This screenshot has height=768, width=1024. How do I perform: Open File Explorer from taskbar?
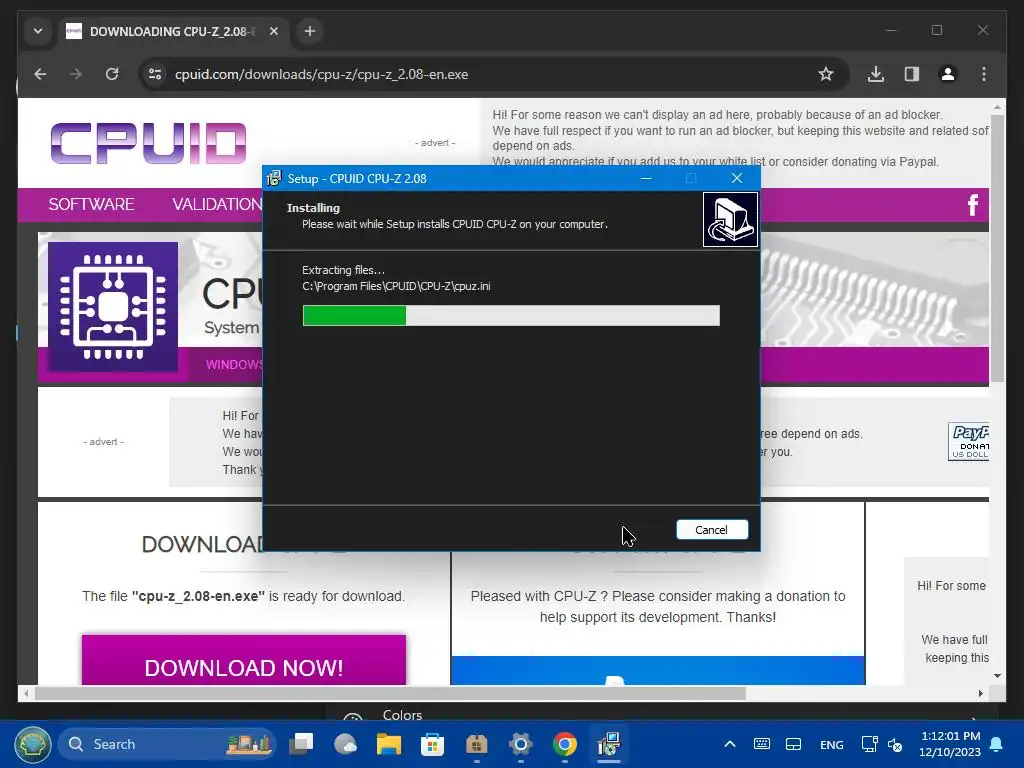[389, 744]
